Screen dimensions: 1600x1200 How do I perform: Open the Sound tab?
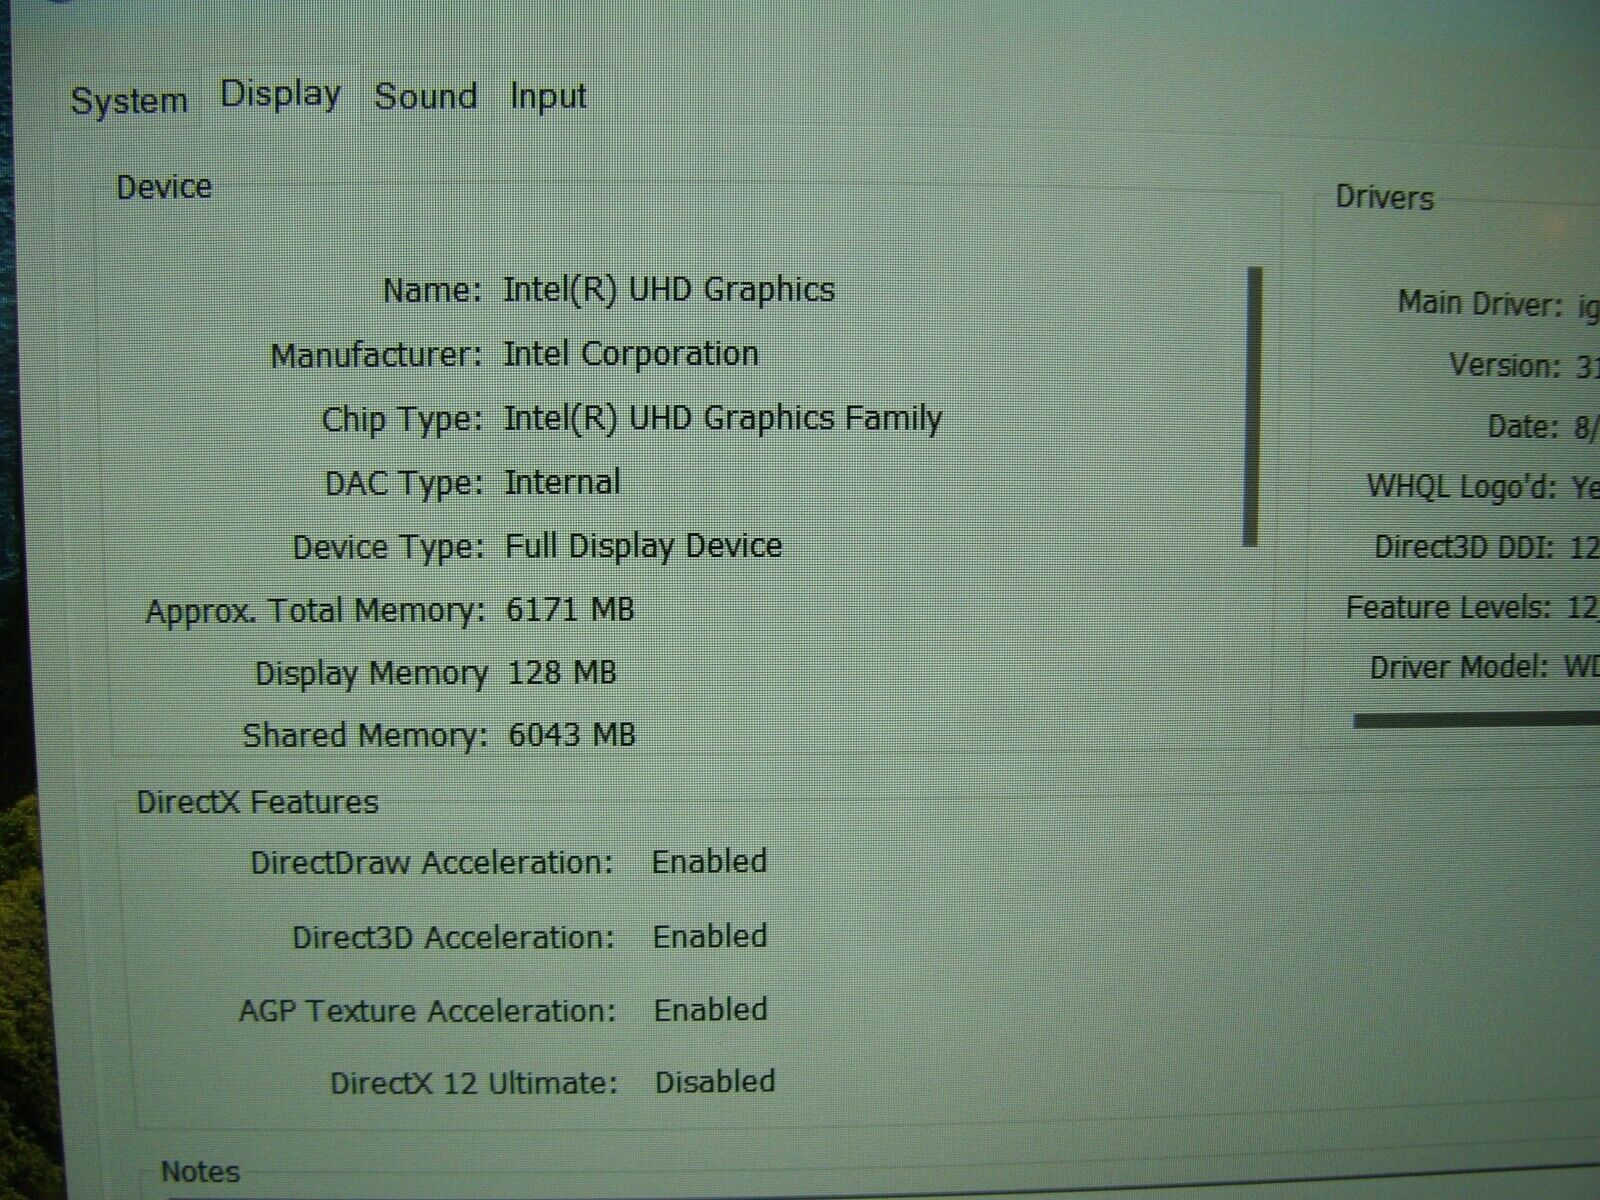point(425,97)
